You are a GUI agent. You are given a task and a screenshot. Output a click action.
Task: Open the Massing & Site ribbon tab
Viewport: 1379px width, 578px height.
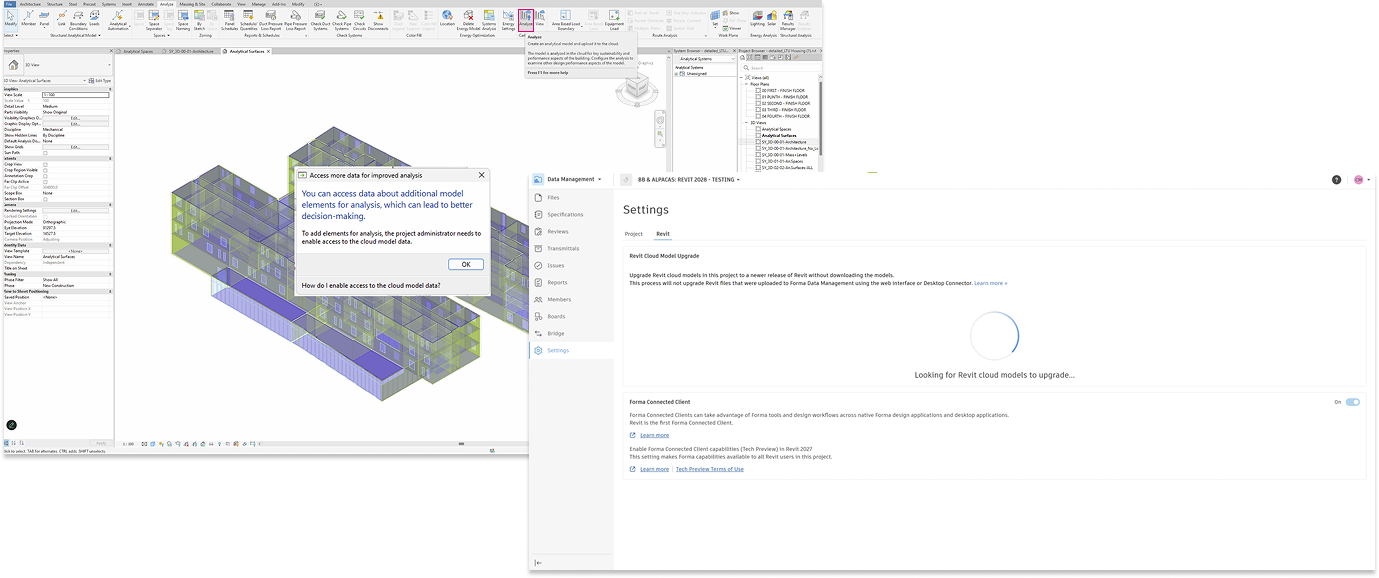coord(193,4)
